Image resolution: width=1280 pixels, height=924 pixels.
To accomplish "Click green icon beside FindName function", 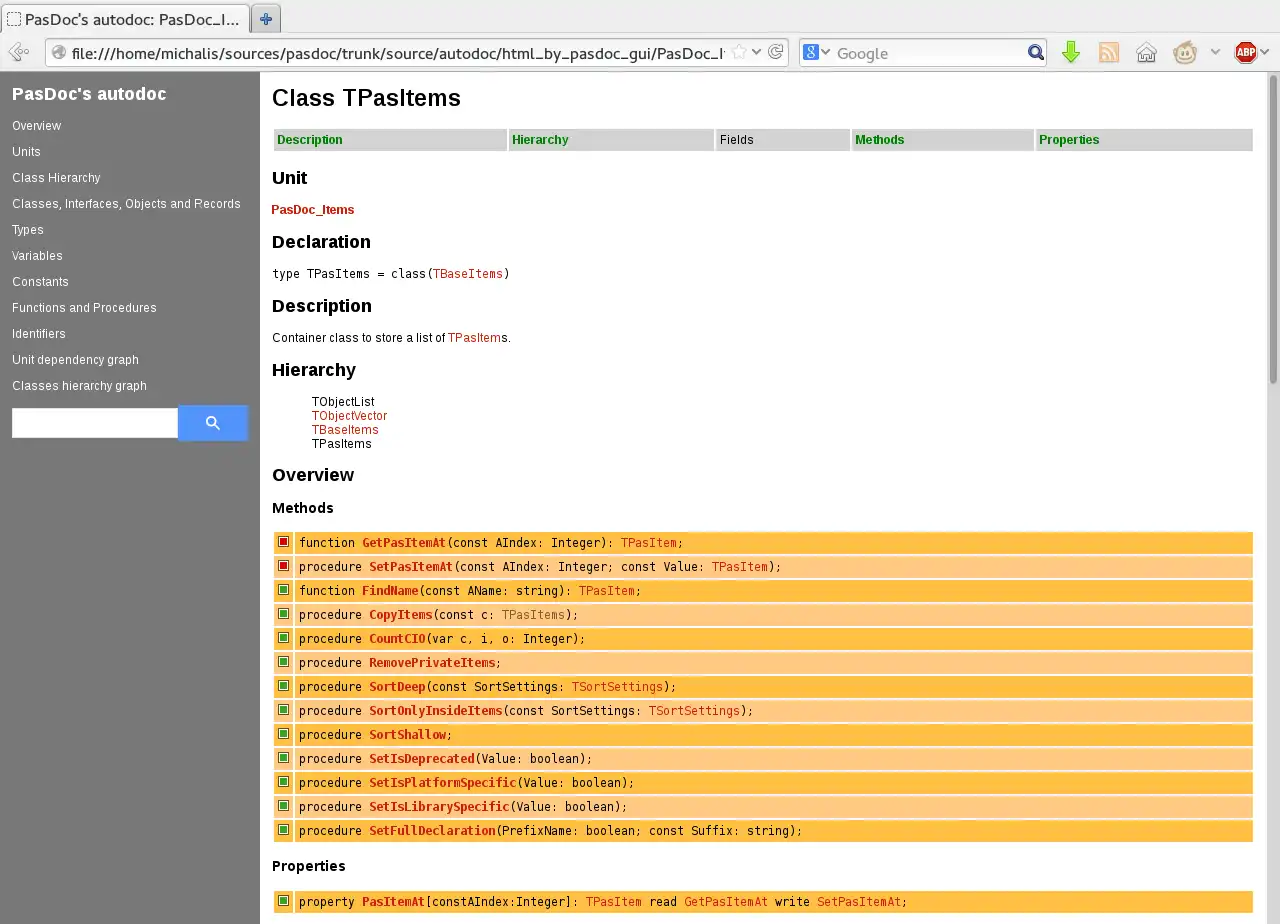I will [x=284, y=590].
